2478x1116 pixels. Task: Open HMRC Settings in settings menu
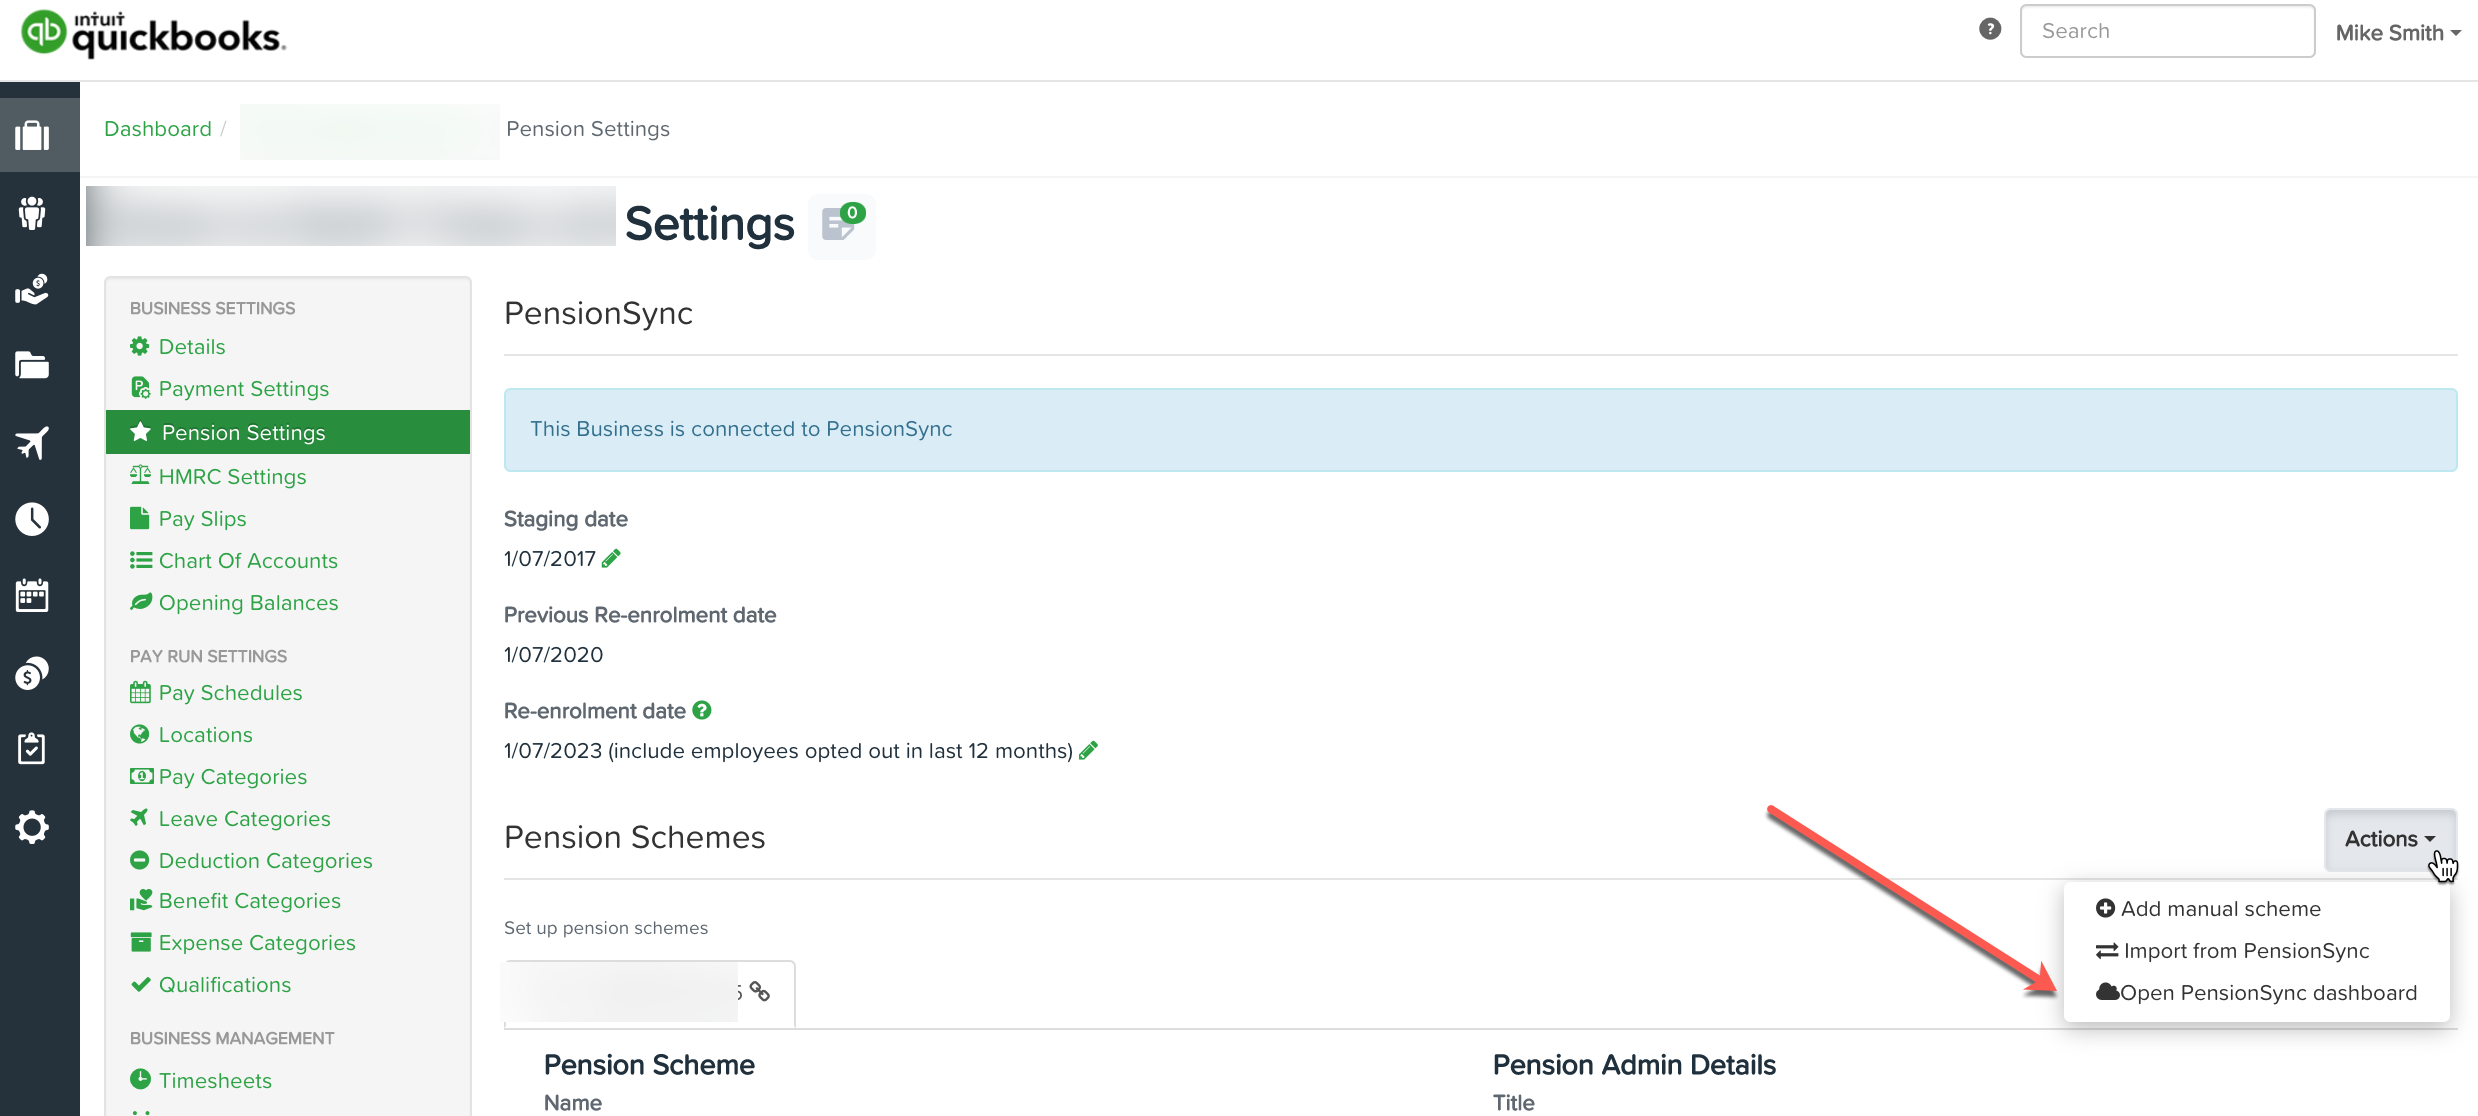click(232, 477)
